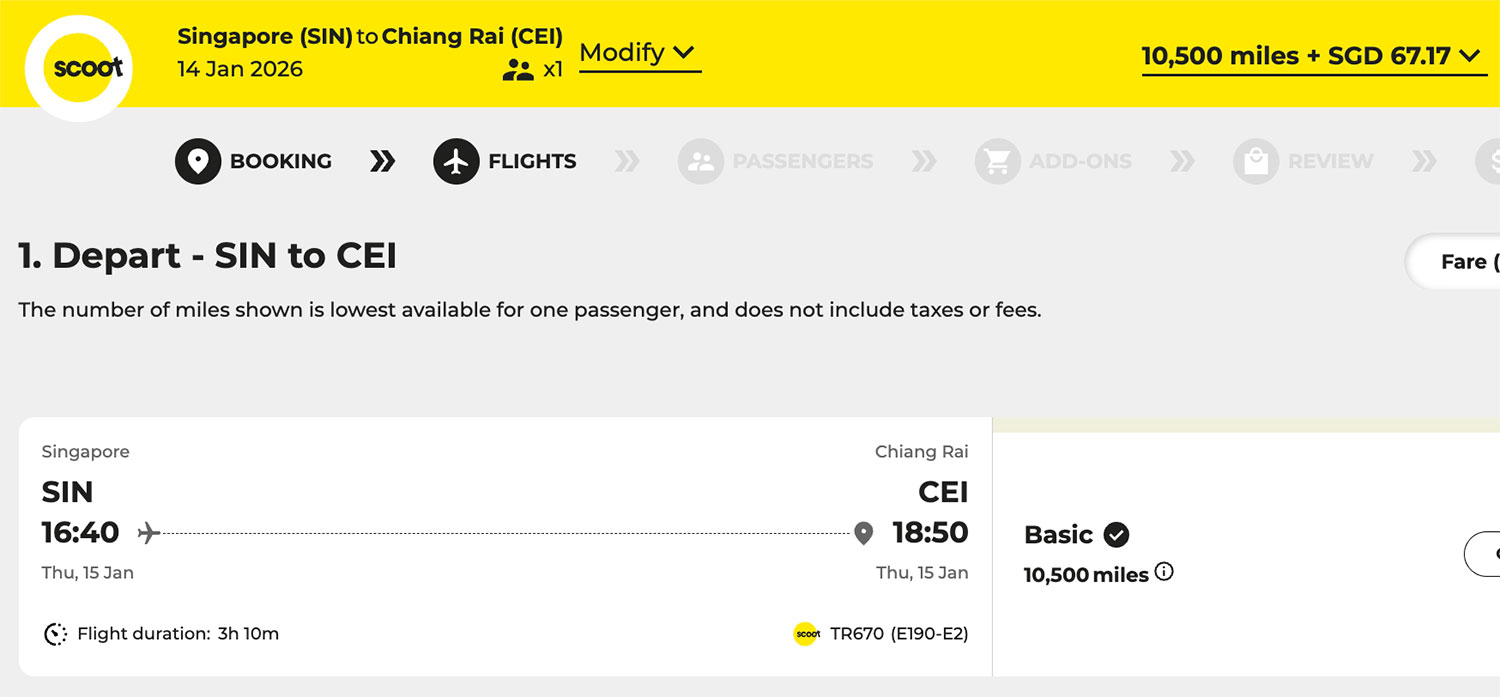The image size is (1500, 697).
Task: Expand the Modify search dropdown
Action: [639, 53]
